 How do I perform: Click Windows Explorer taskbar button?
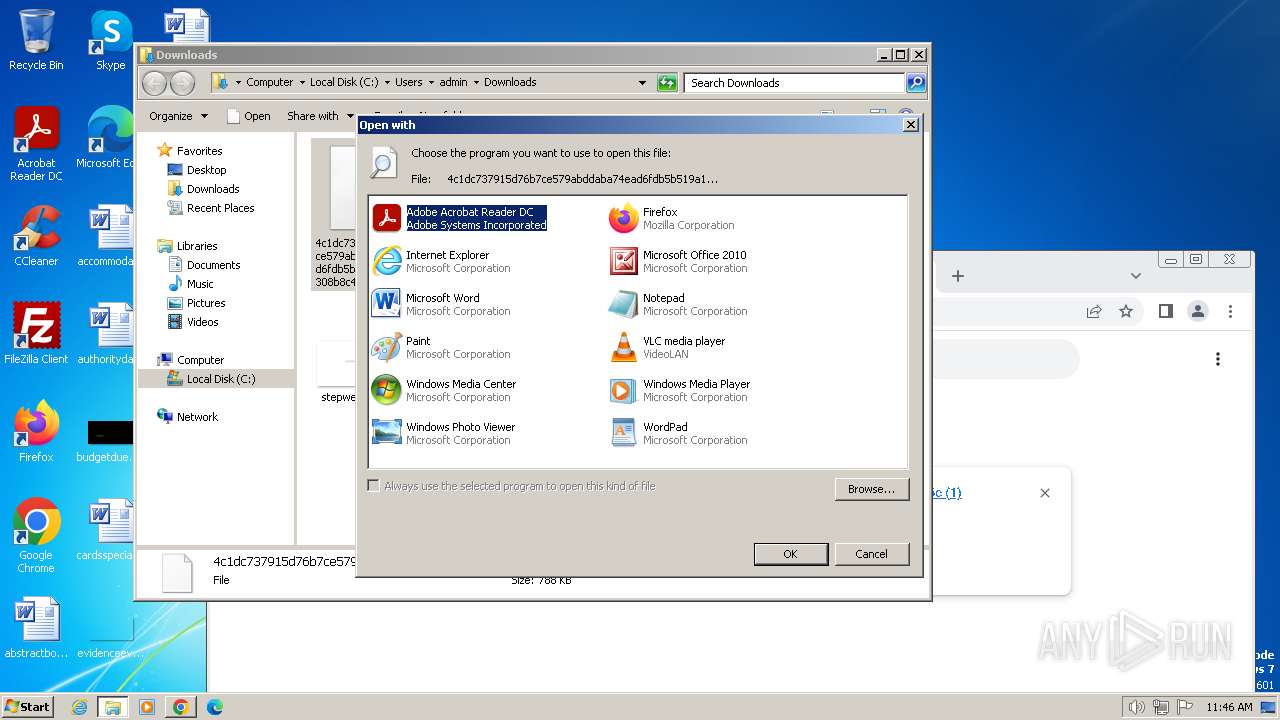click(112, 707)
